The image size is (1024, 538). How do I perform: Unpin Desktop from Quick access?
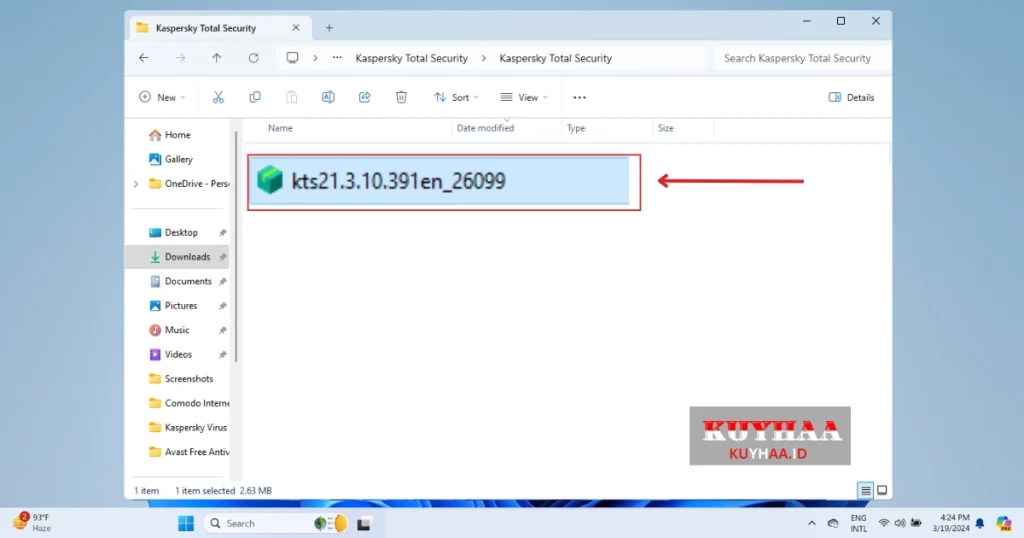coord(223,232)
